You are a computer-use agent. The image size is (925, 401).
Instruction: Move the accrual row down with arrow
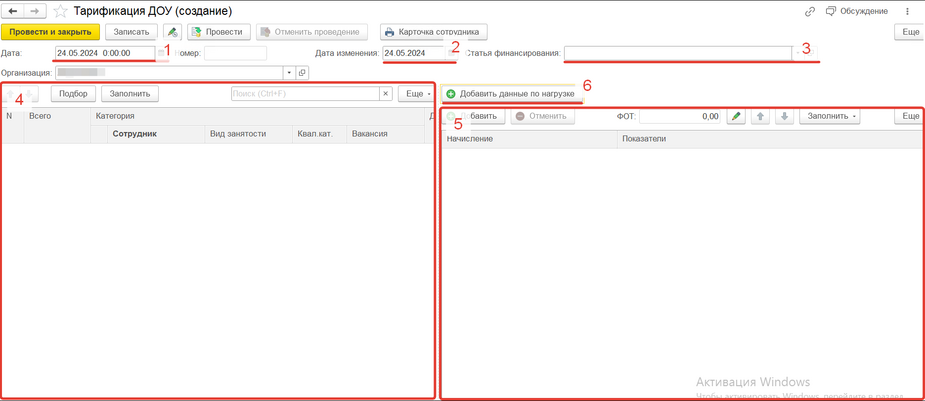(x=784, y=116)
